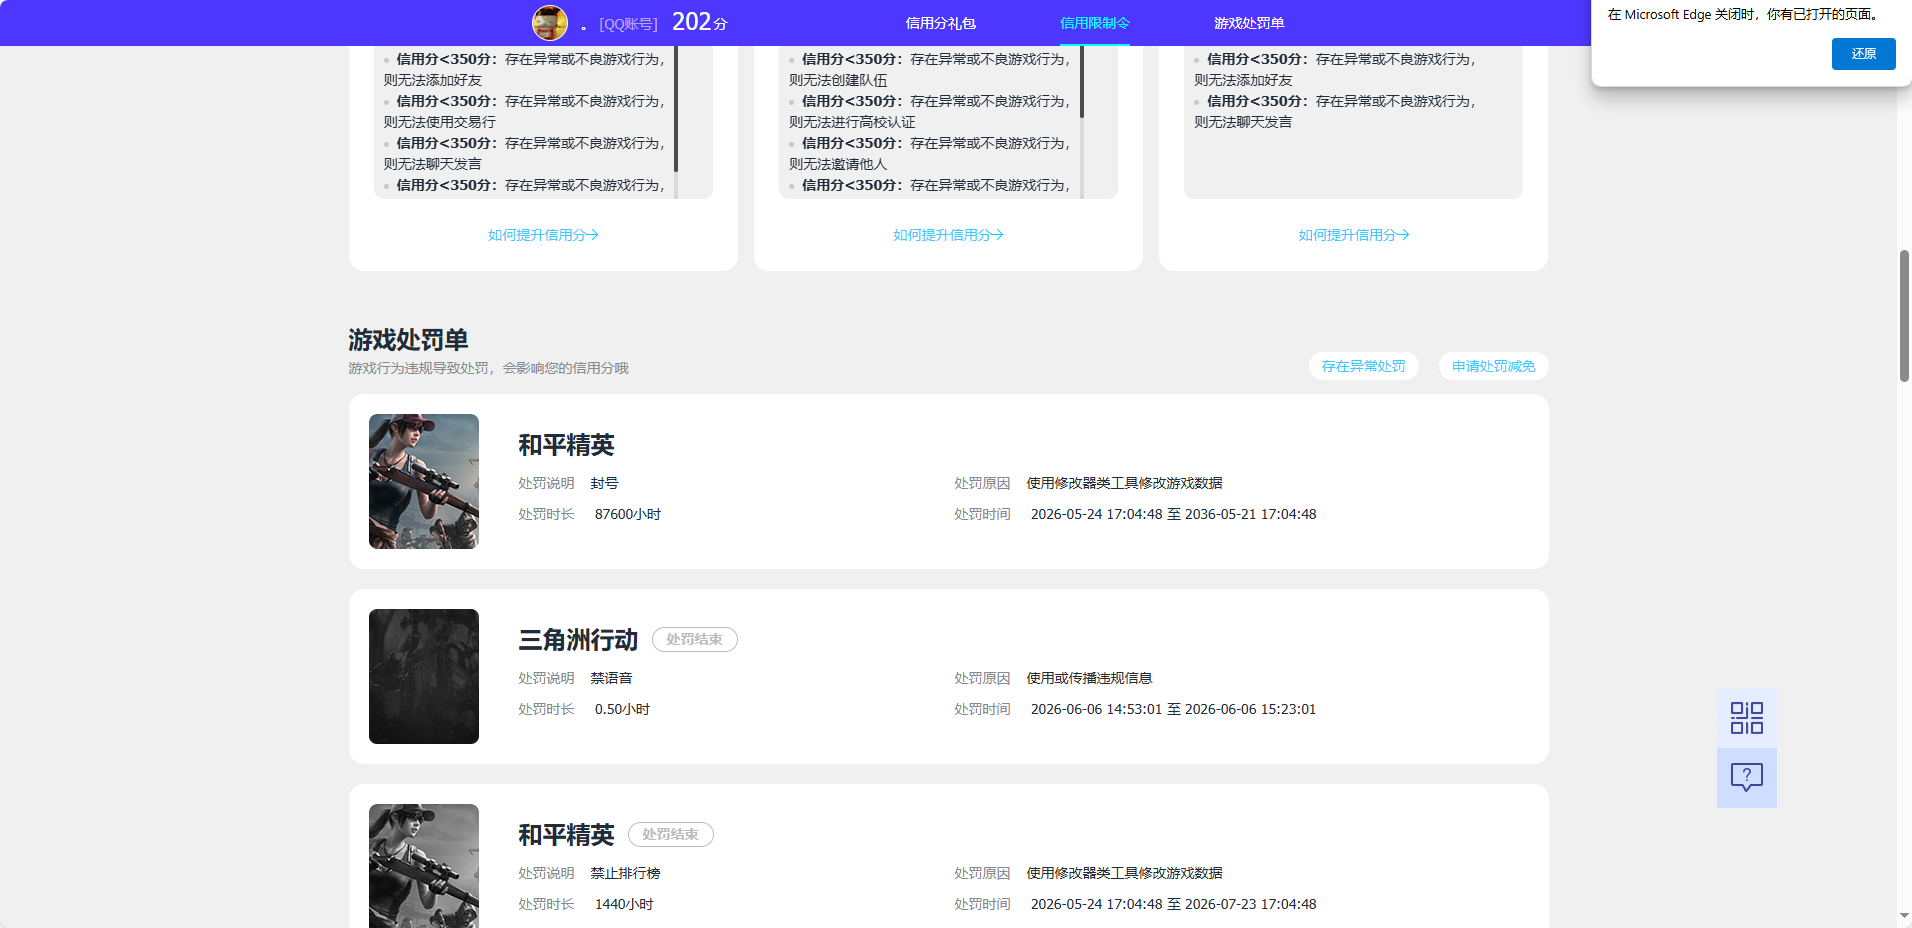Click grayscale 和平精英 thumbnail for 禁止排行榜
1912x928 pixels.
click(x=424, y=866)
